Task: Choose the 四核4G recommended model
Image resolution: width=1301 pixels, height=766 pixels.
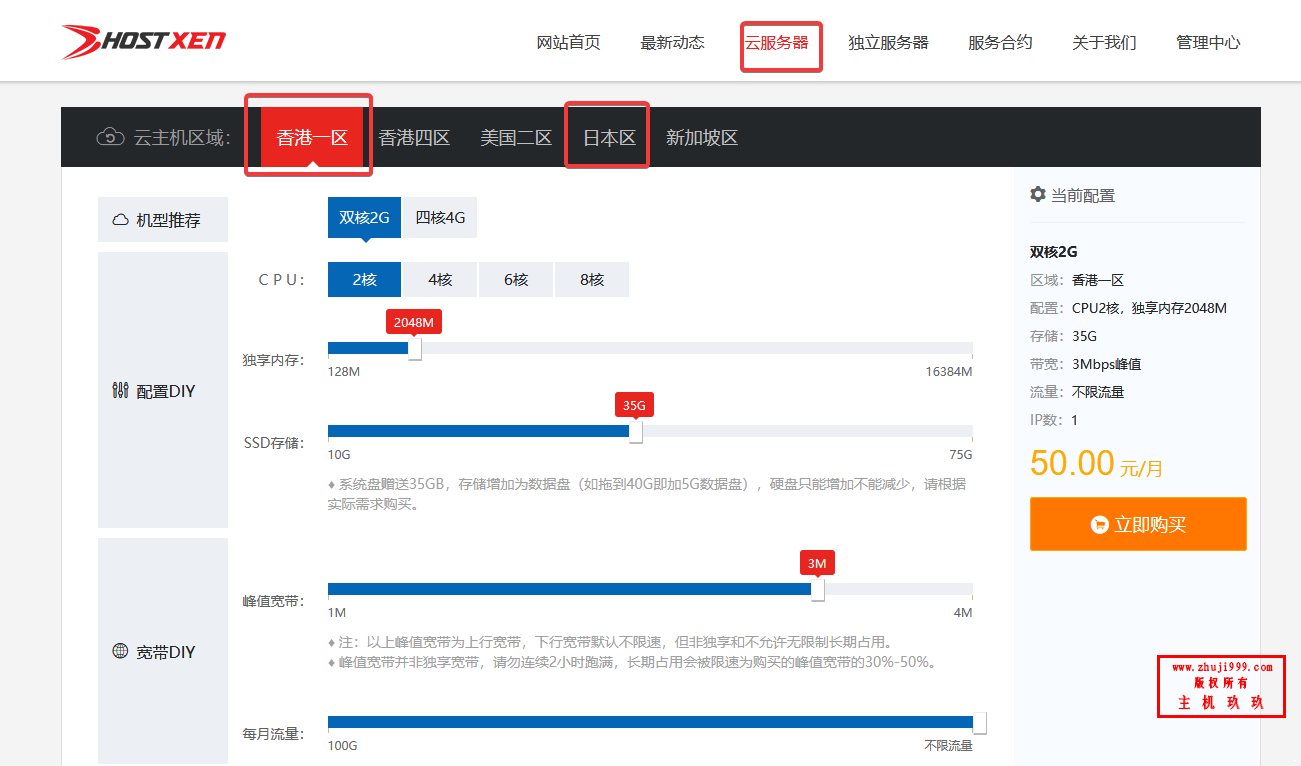Action: 440,217
